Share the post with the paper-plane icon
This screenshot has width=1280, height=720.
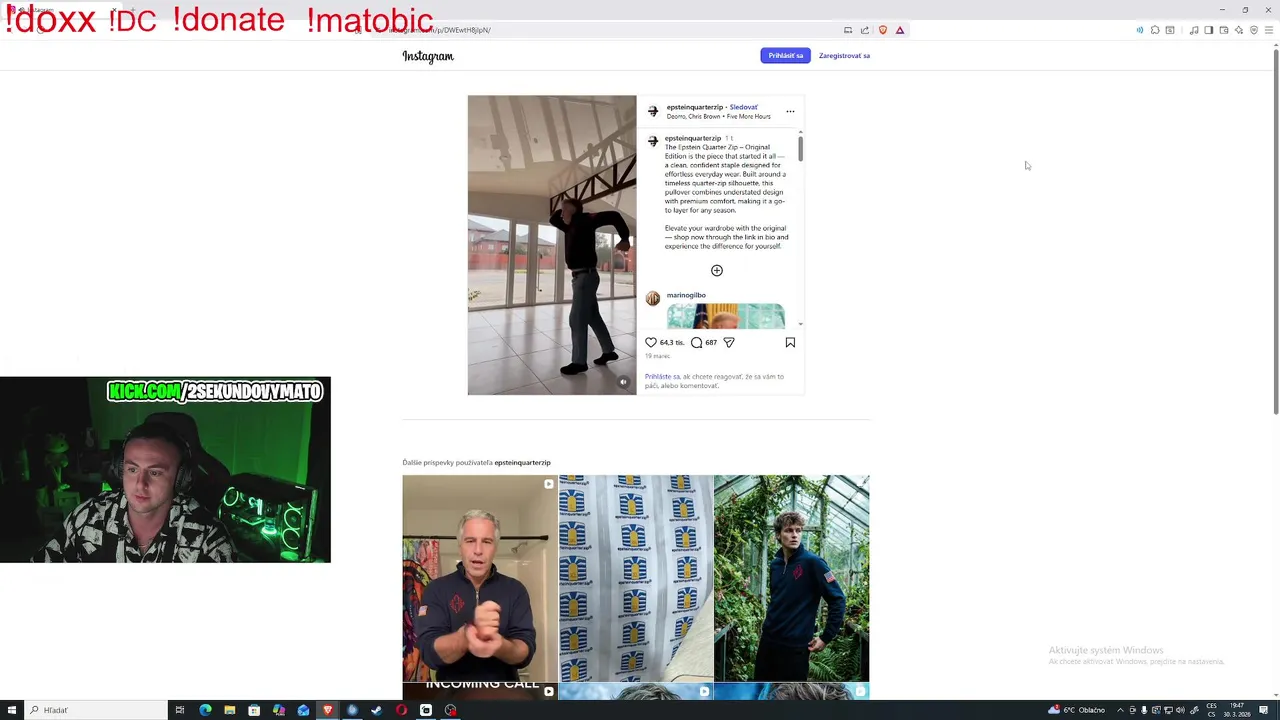[x=729, y=342]
